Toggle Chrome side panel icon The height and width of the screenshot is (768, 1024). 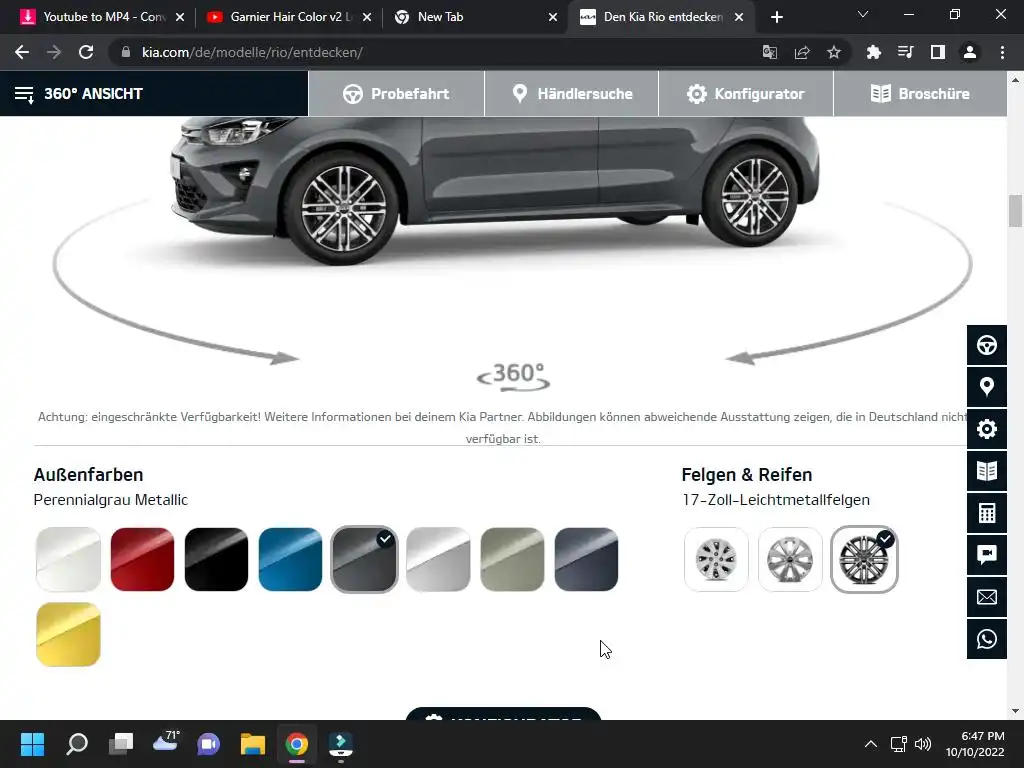click(938, 52)
